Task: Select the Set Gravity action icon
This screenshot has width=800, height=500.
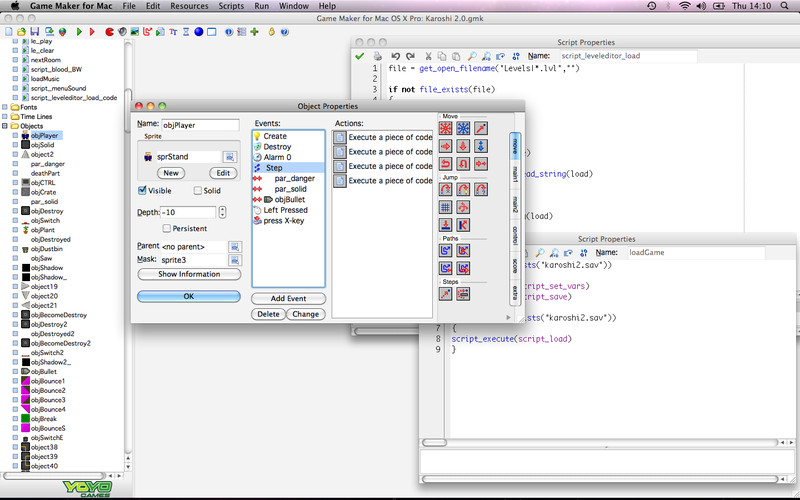Action: pos(481,146)
